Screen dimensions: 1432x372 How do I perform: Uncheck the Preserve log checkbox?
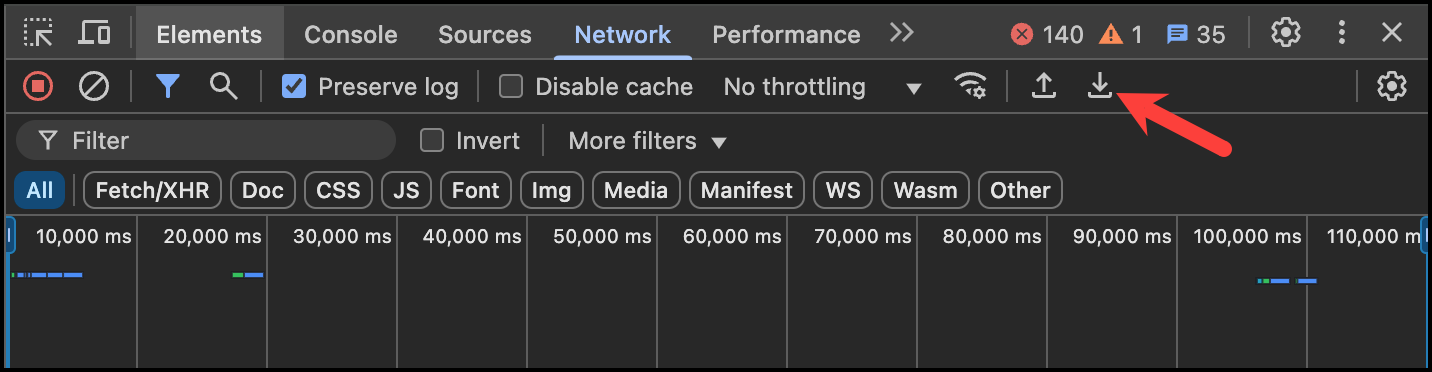pos(294,87)
